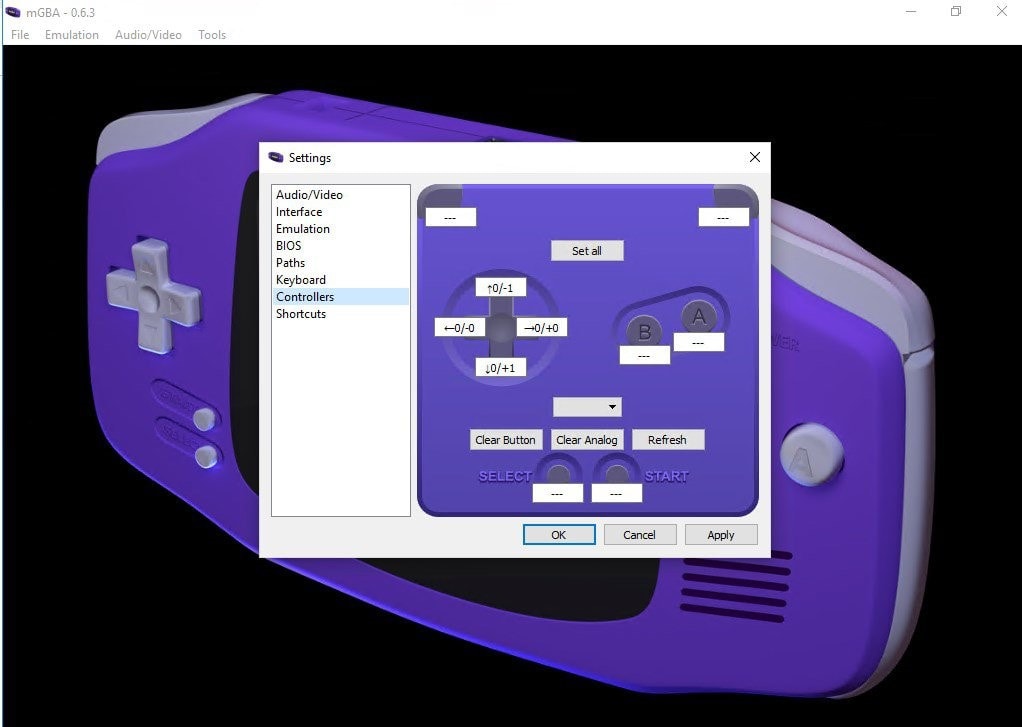The width and height of the screenshot is (1022, 727).
Task: Close the Settings dialog
Action: pyautogui.click(x=755, y=157)
